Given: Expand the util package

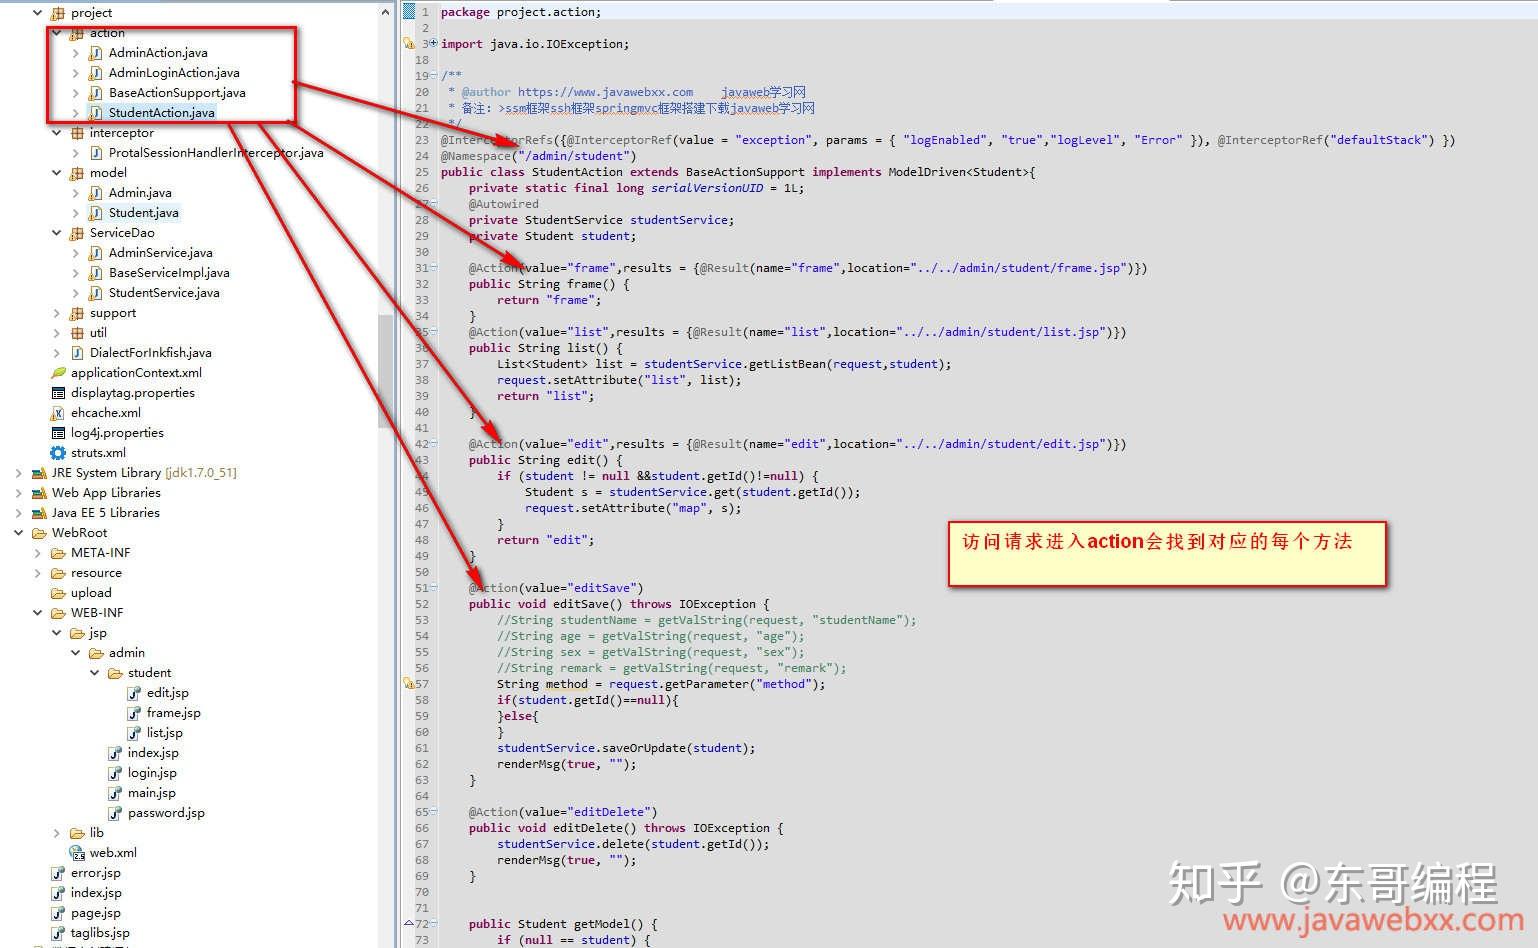Looking at the screenshot, I should pos(57,333).
